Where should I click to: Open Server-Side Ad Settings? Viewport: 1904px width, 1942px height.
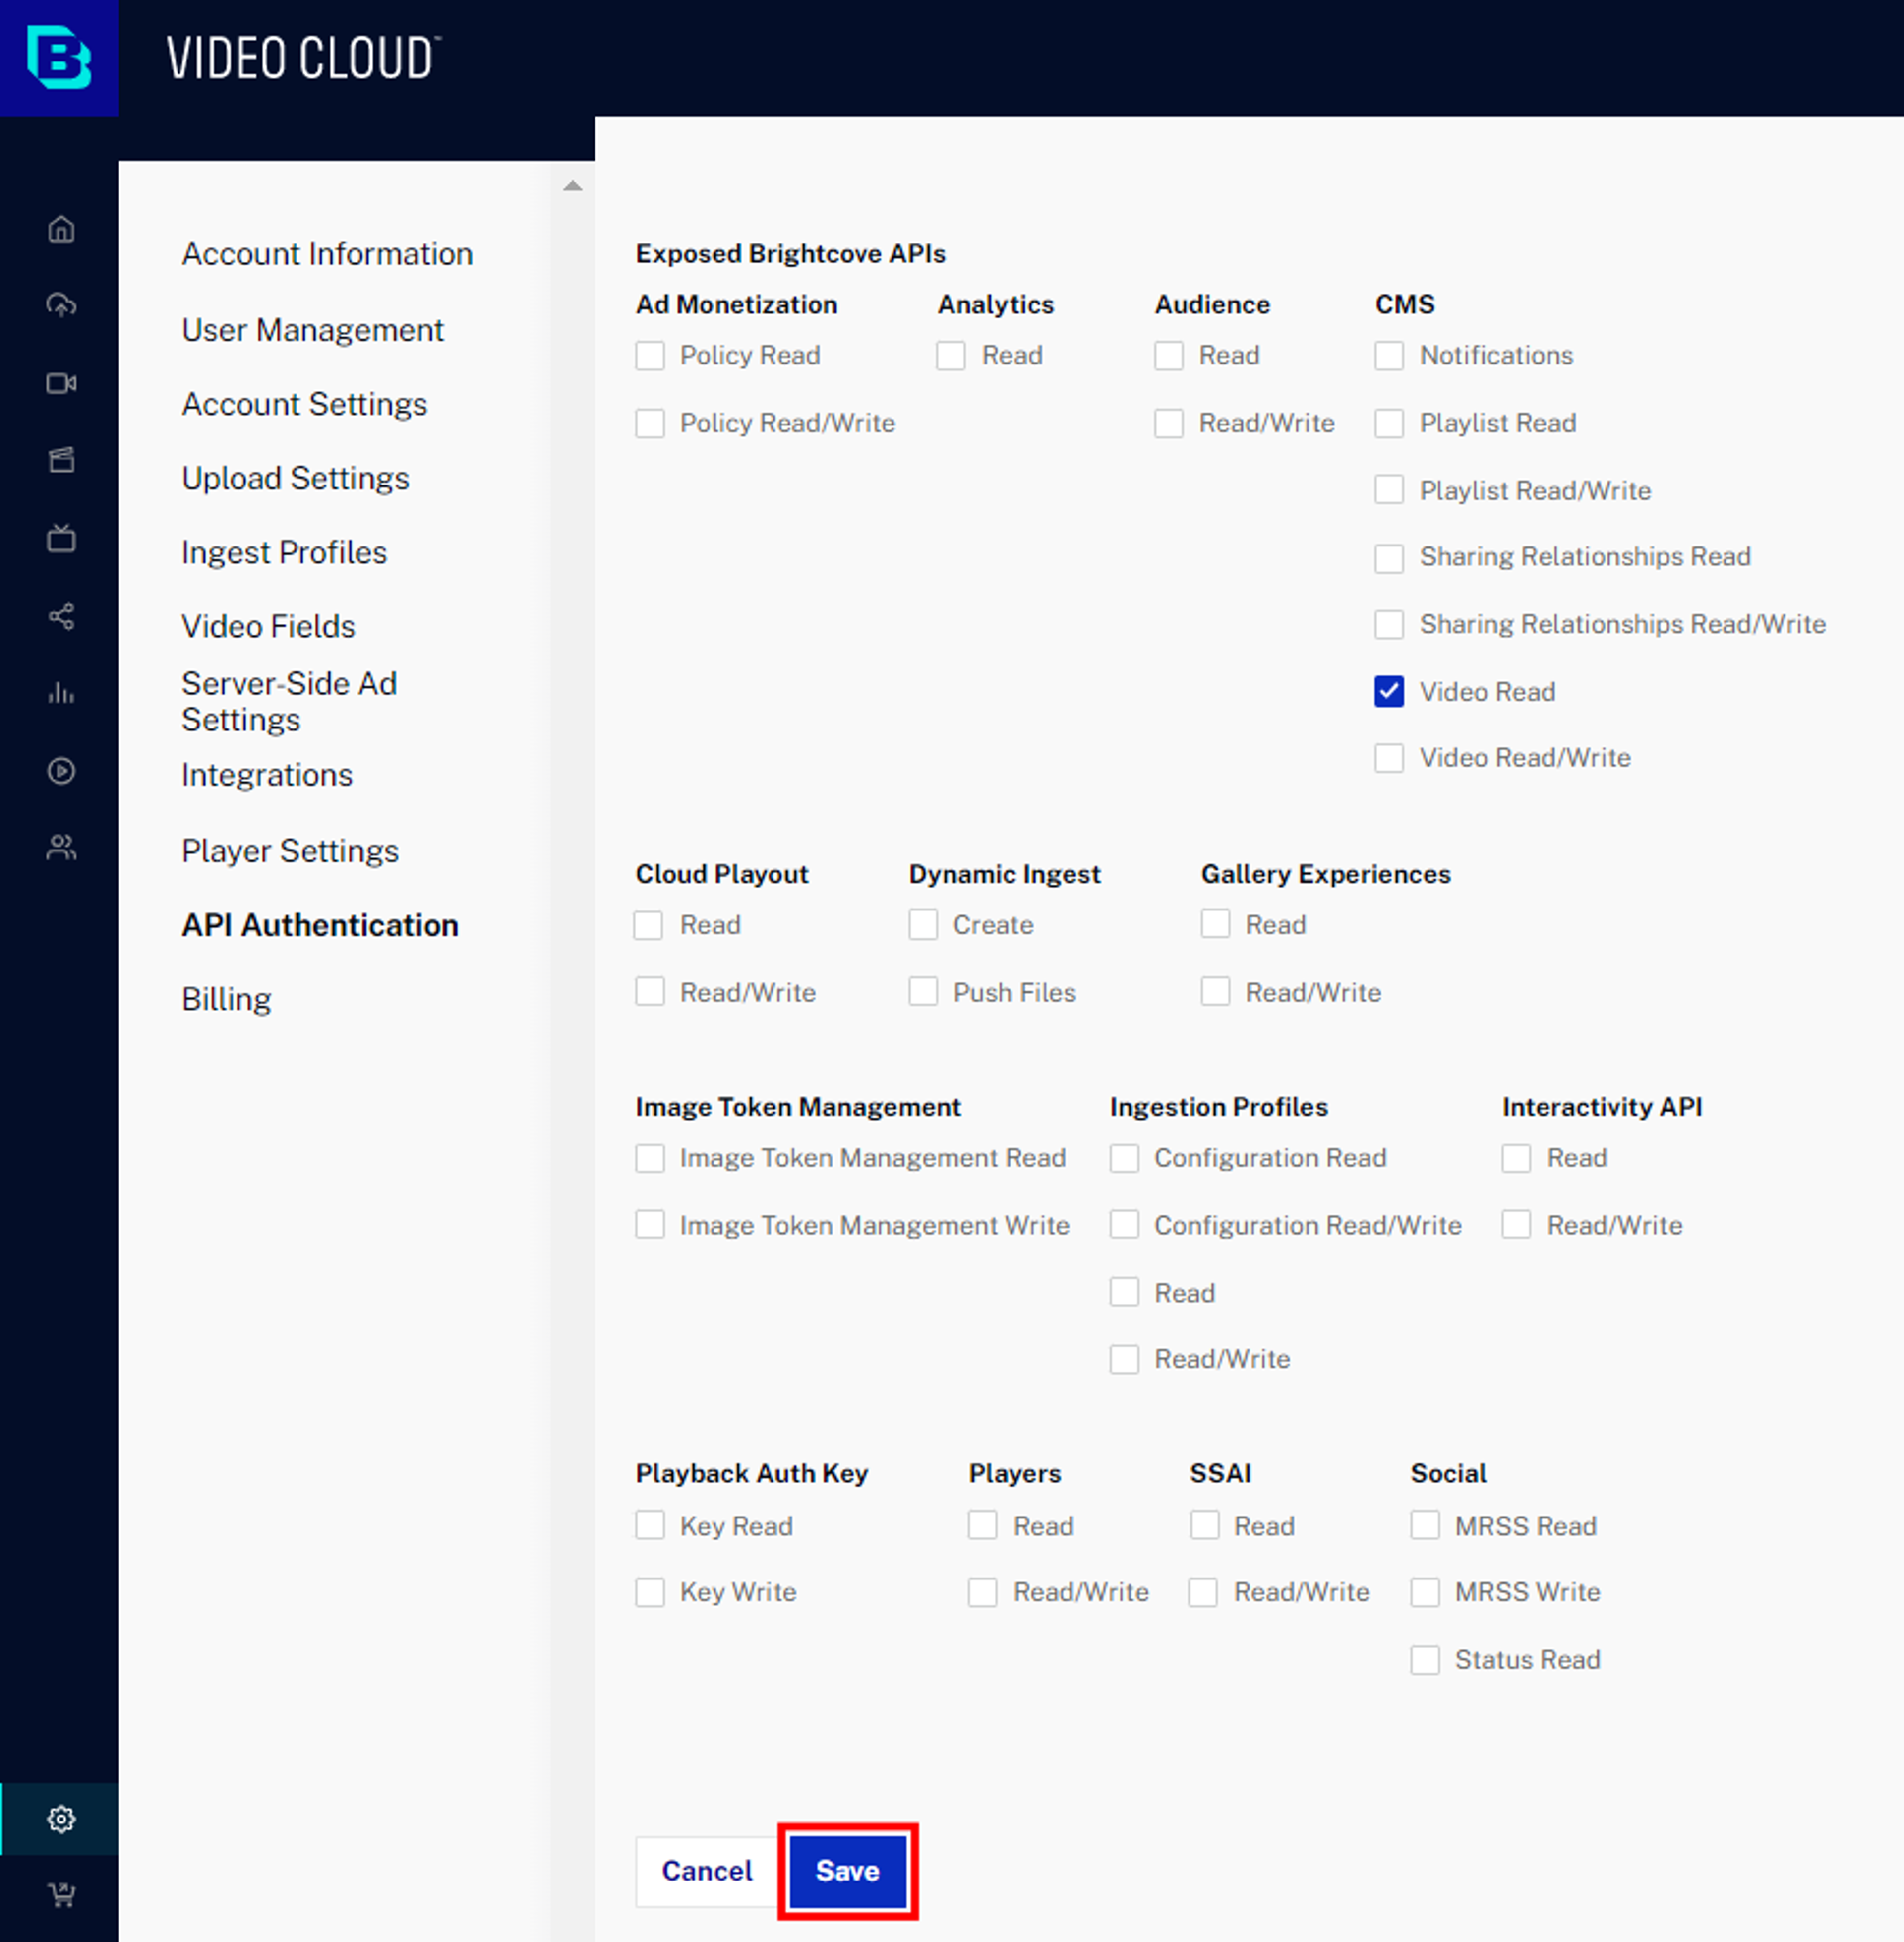289,701
